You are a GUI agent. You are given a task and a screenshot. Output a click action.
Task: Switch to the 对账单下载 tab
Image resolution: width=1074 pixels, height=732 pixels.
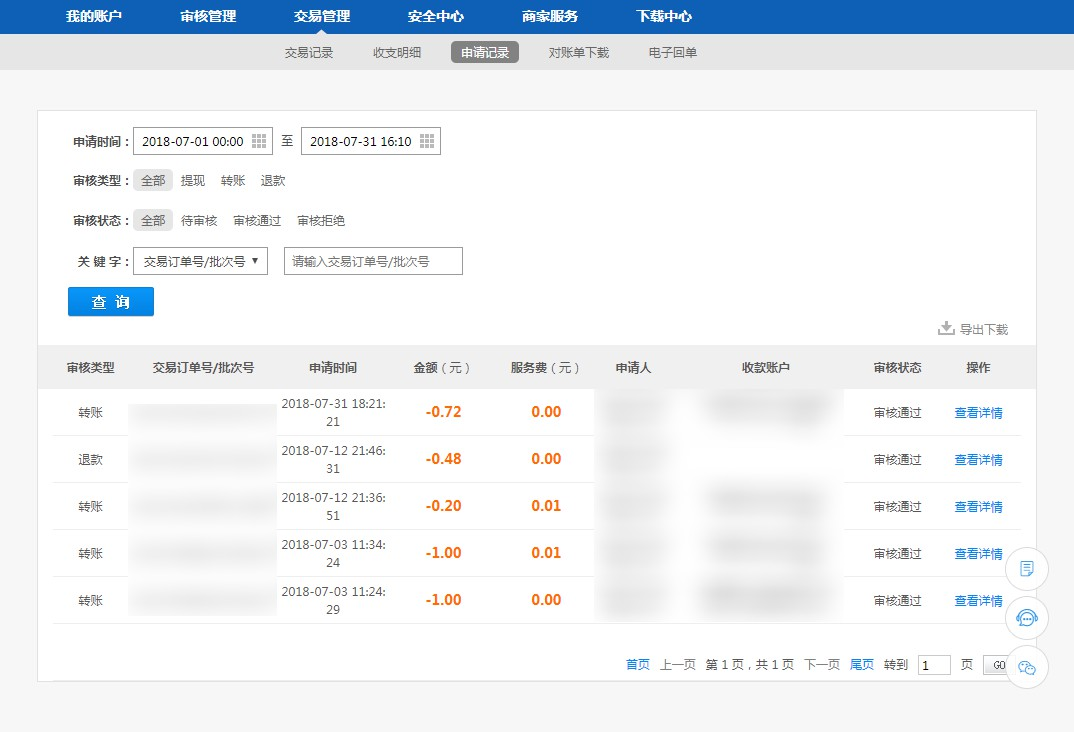(x=579, y=52)
